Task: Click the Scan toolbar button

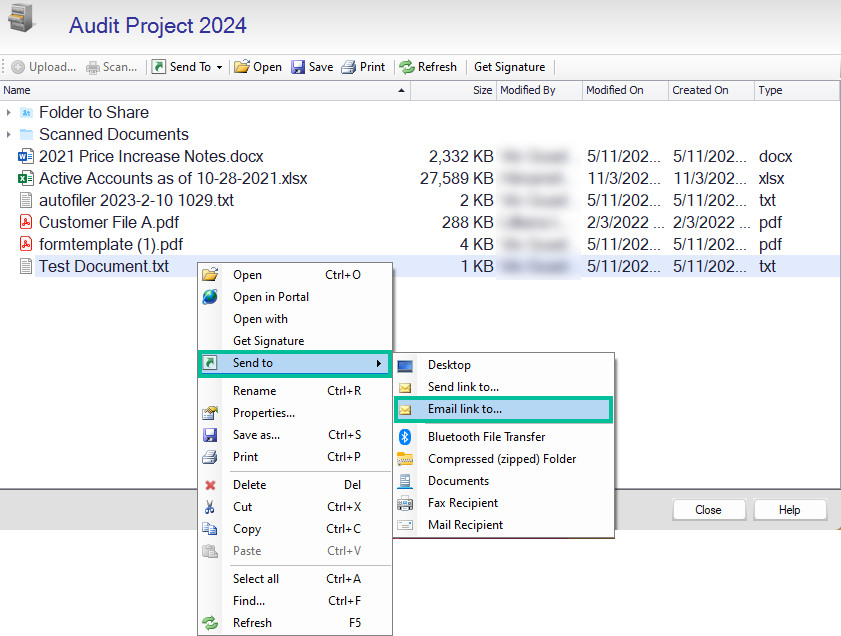Action: (112, 67)
